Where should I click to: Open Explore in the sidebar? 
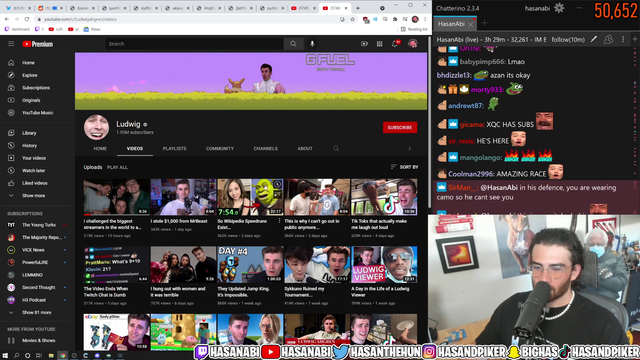(x=29, y=76)
